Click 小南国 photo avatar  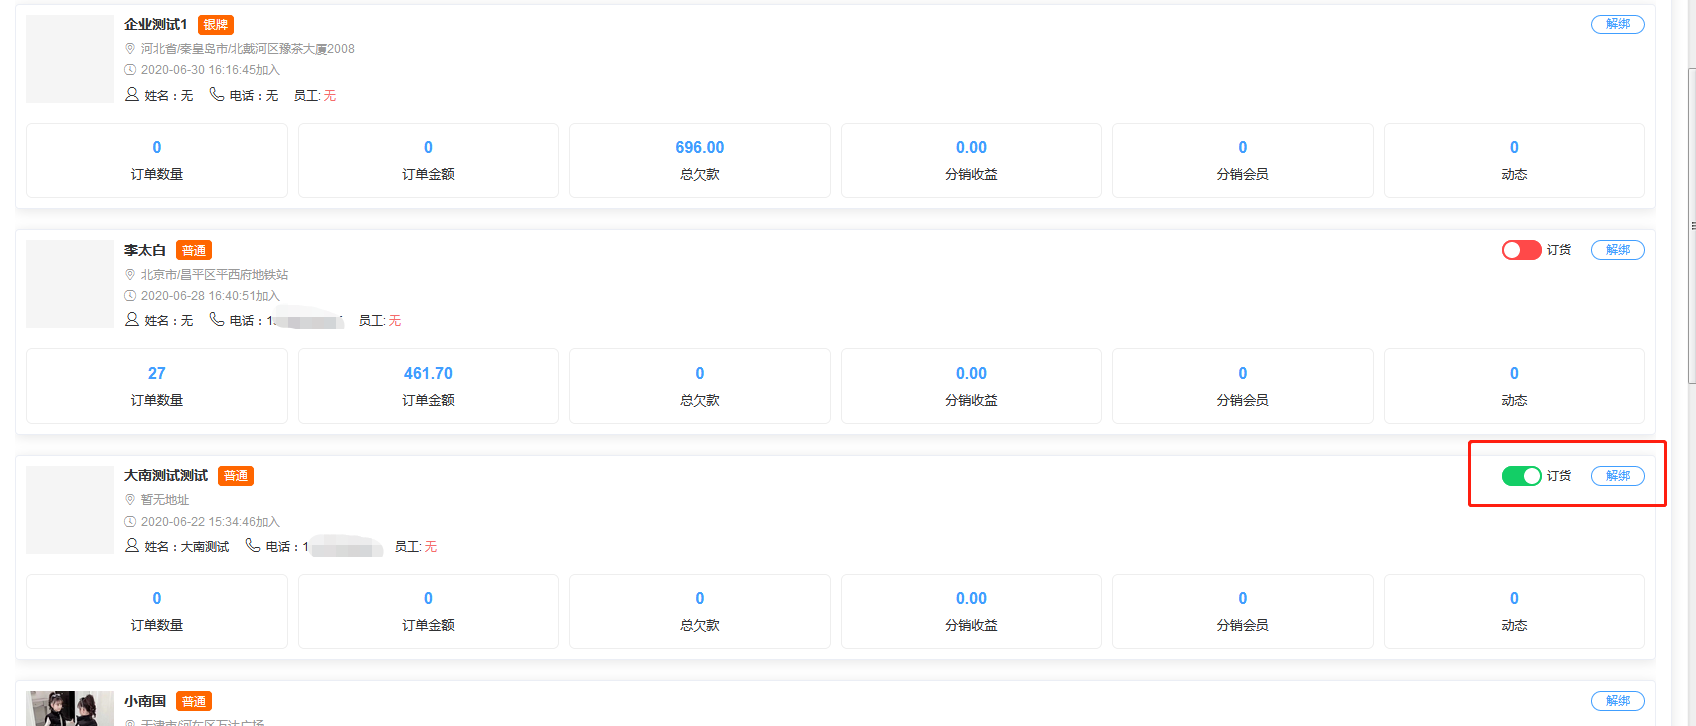70,708
